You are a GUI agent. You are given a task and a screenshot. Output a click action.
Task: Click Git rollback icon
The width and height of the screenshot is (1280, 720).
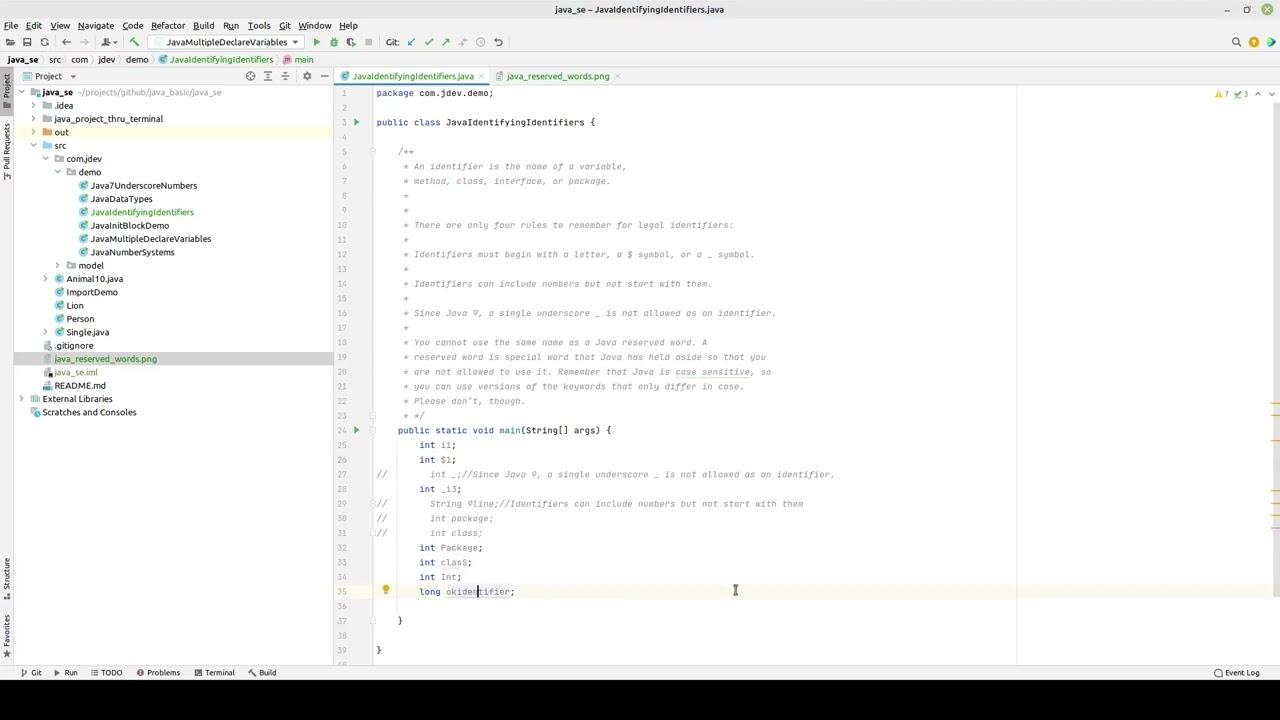[498, 42]
